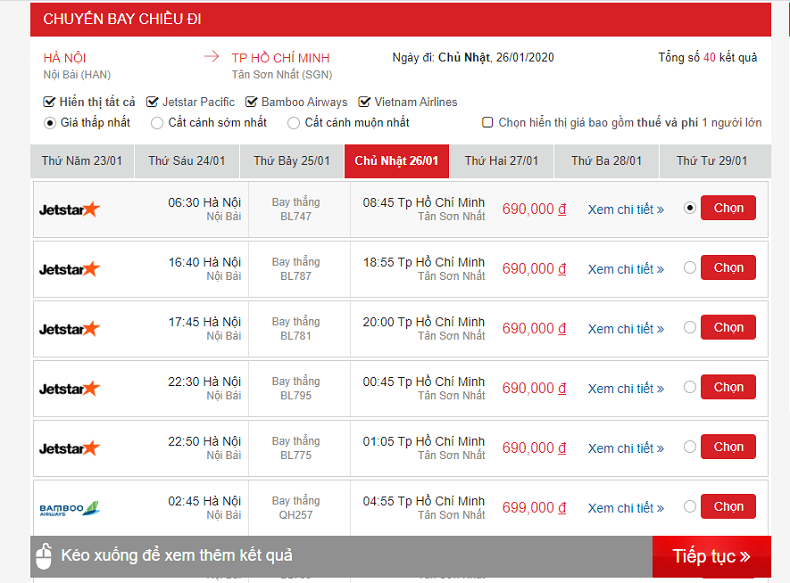Uncheck Vietnam Airlines airline filter
This screenshot has height=583, width=790.
click(x=364, y=102)
